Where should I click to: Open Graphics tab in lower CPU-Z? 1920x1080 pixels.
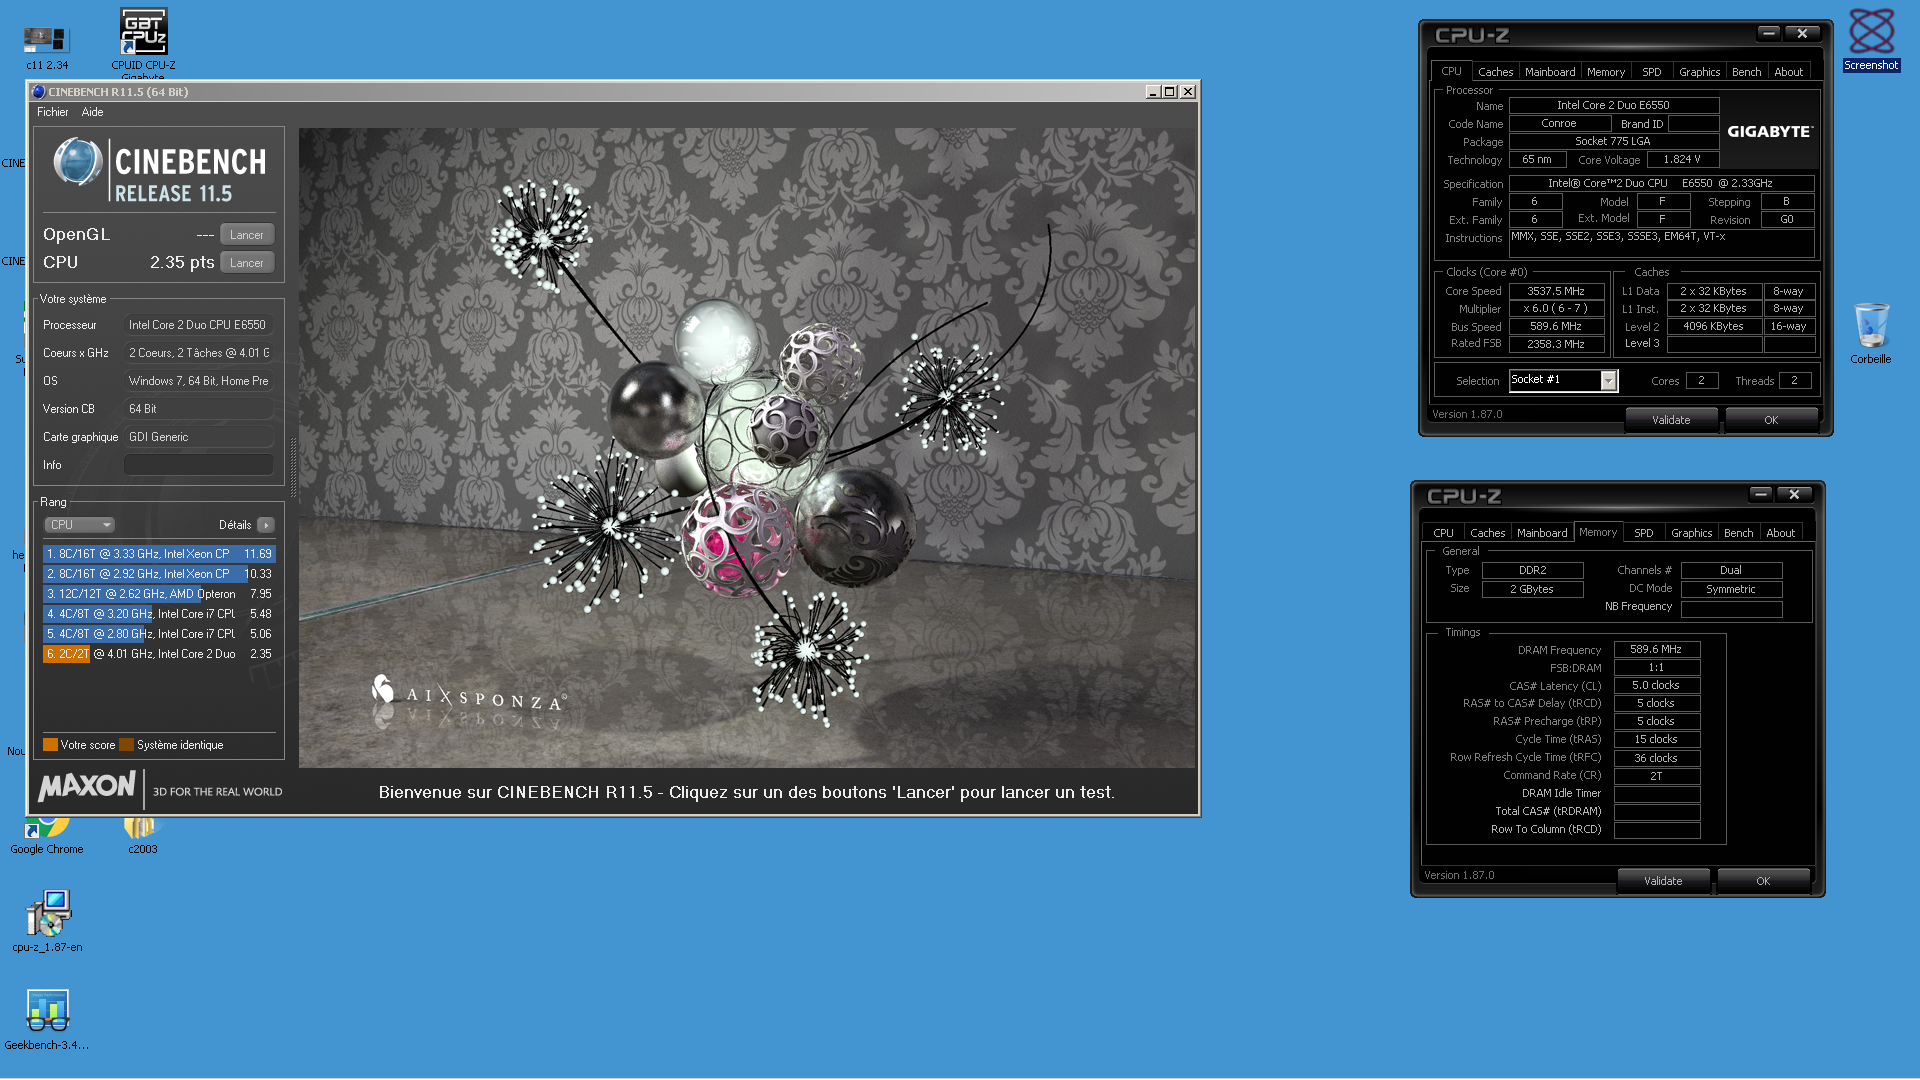tap(1691, 533)
